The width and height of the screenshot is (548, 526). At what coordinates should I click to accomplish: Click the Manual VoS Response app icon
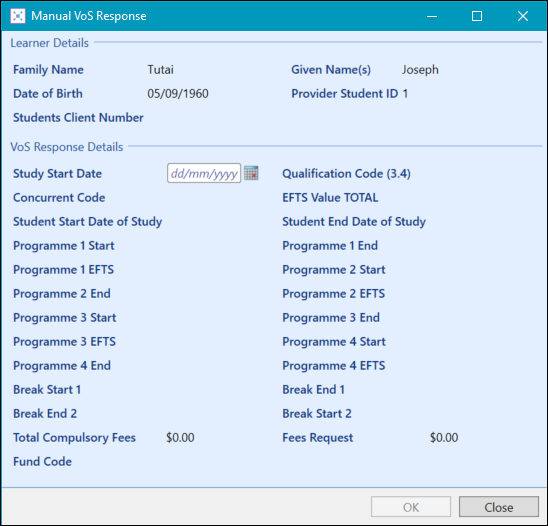click(17, 16)
